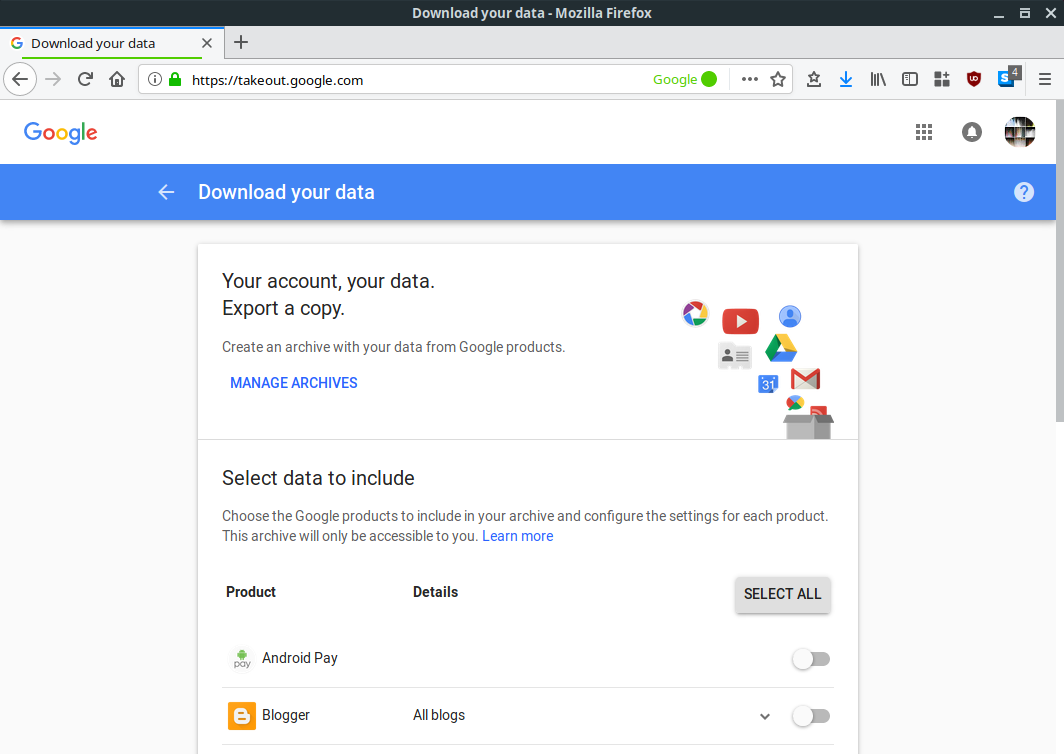The height and width of the screenshot is (754, 1064).
Task: Open the Firefox hamburger menu
Action: point(1045,79)
